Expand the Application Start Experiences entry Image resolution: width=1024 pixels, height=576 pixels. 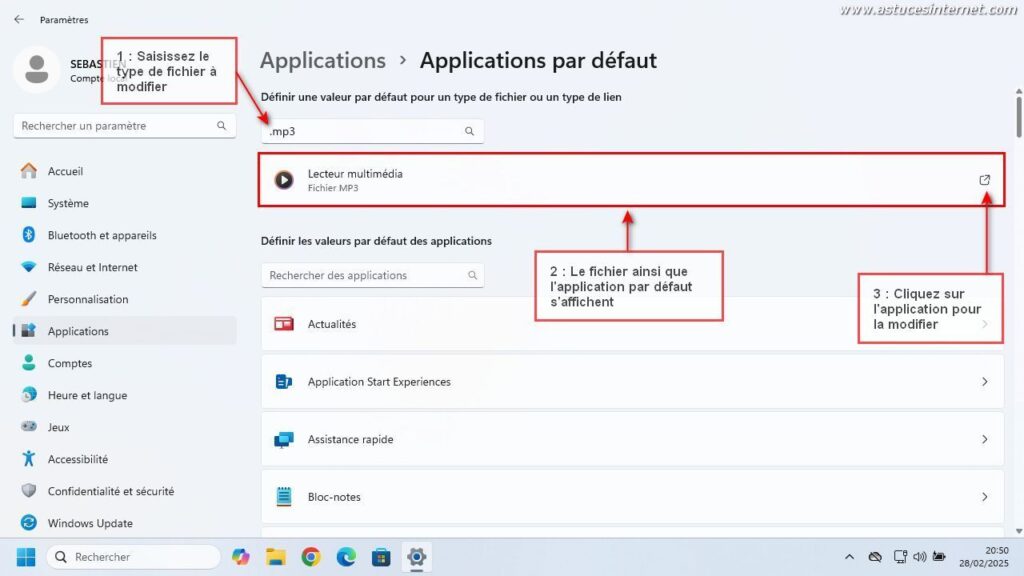(x=982, y=381)
